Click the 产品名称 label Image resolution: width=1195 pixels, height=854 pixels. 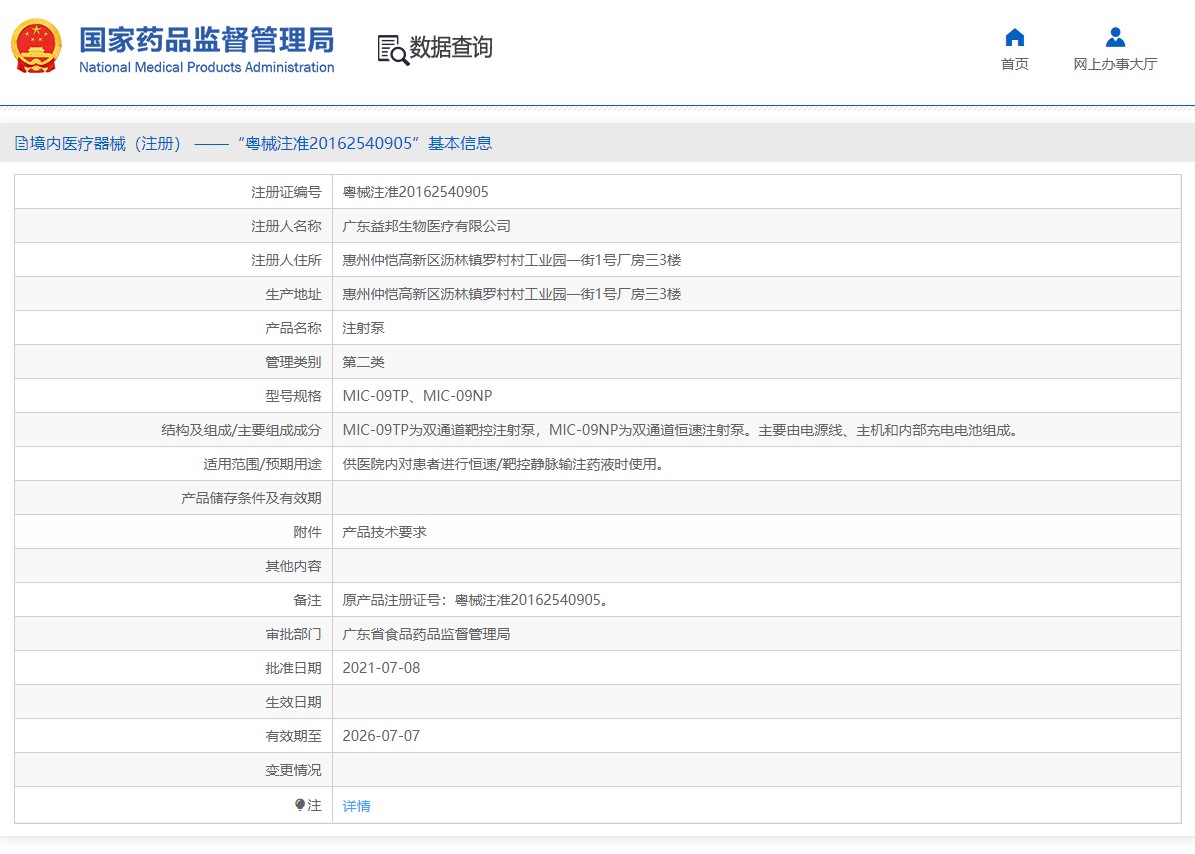click(293, 328)
